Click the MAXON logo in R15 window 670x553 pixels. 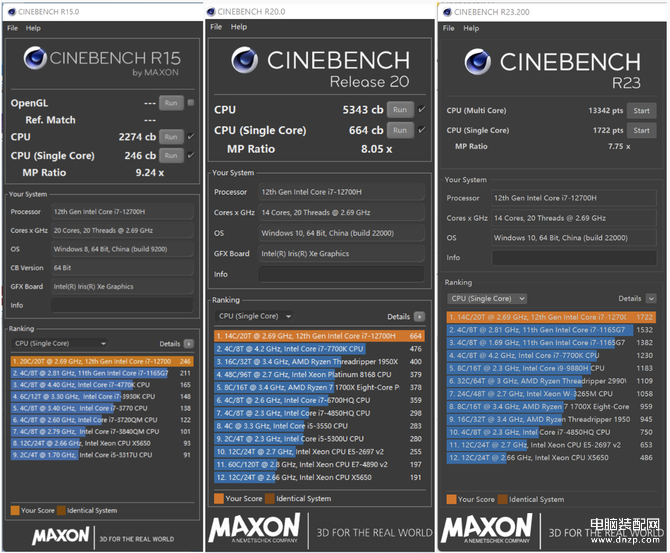click(61, 536)
